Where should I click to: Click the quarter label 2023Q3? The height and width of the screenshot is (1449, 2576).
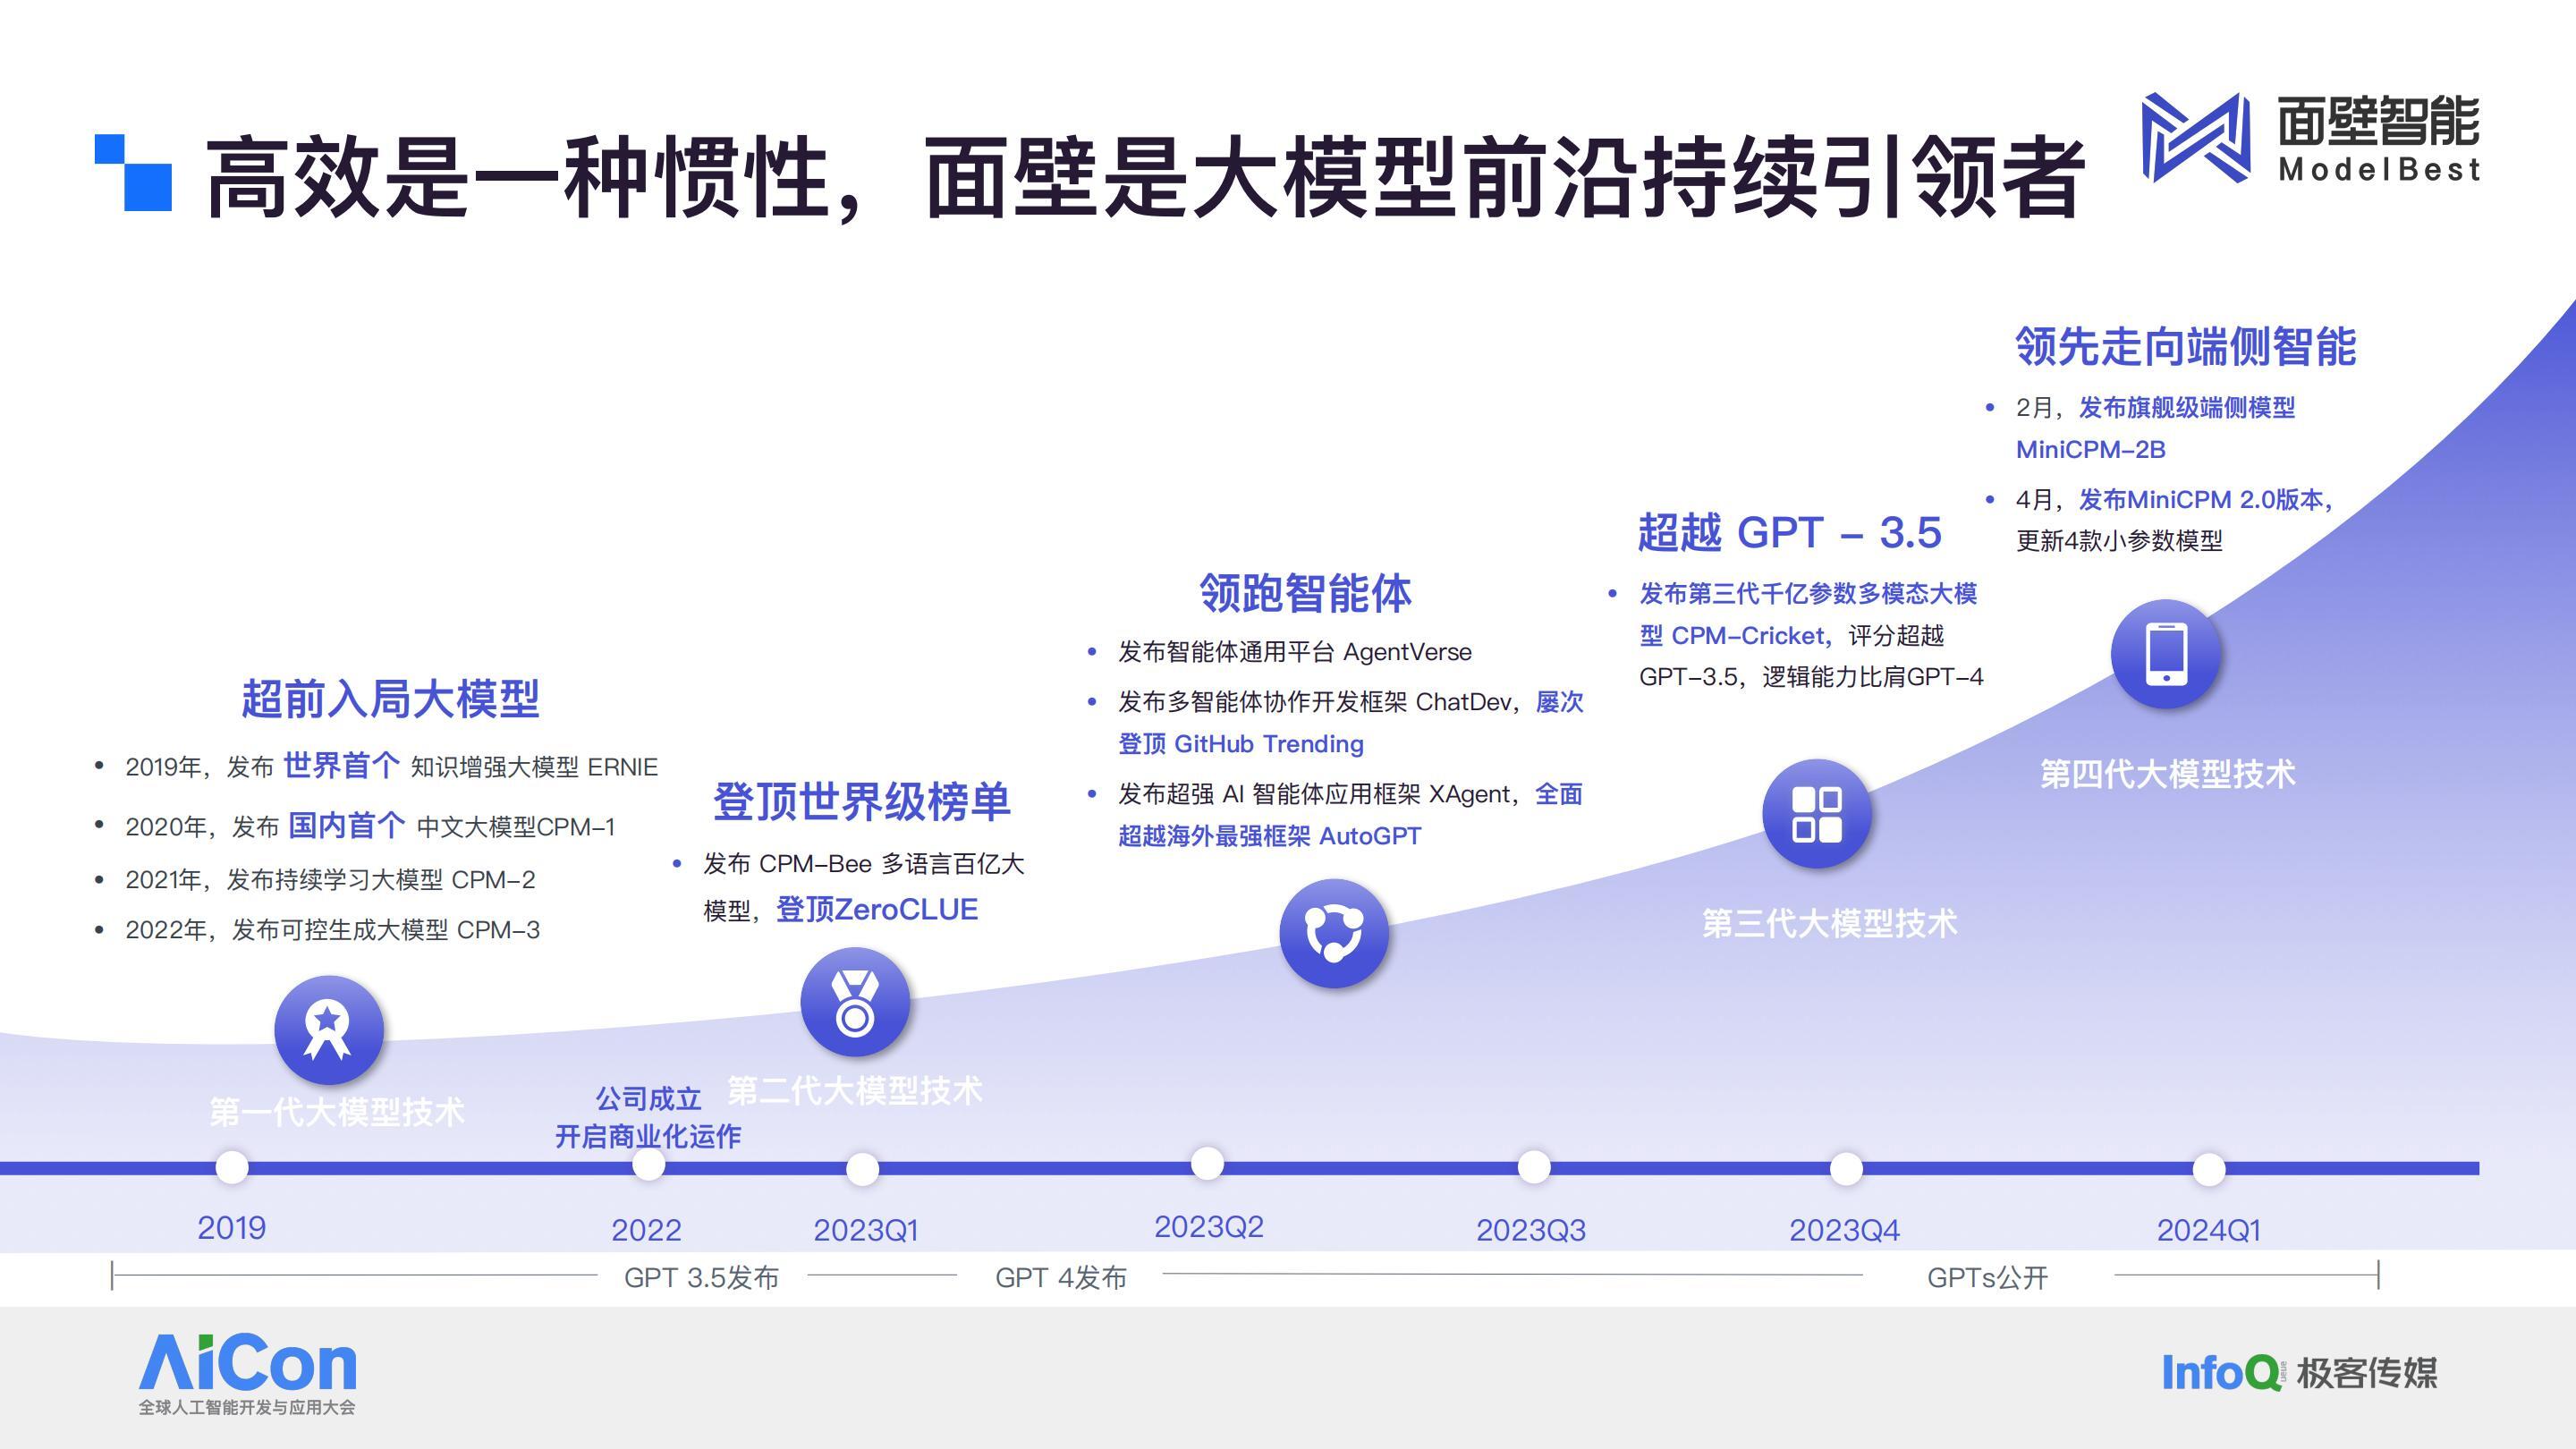tap(1531, 1230)
